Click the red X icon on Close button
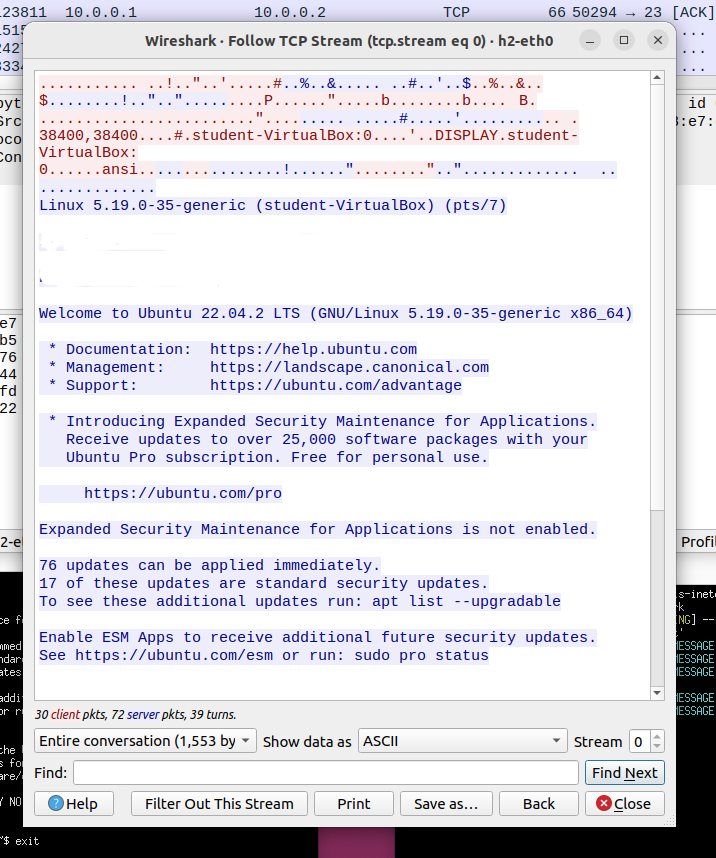Screen dimensions: 716x858 [x=604, y=803]
